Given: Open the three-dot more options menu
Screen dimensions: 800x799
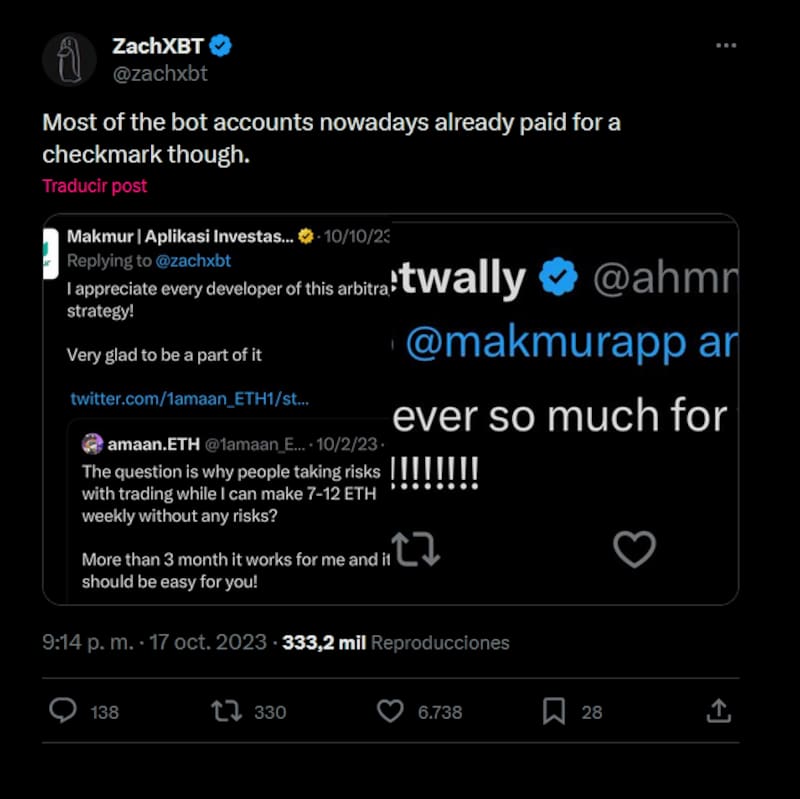Looking at the screenshot, I should 727,46.
